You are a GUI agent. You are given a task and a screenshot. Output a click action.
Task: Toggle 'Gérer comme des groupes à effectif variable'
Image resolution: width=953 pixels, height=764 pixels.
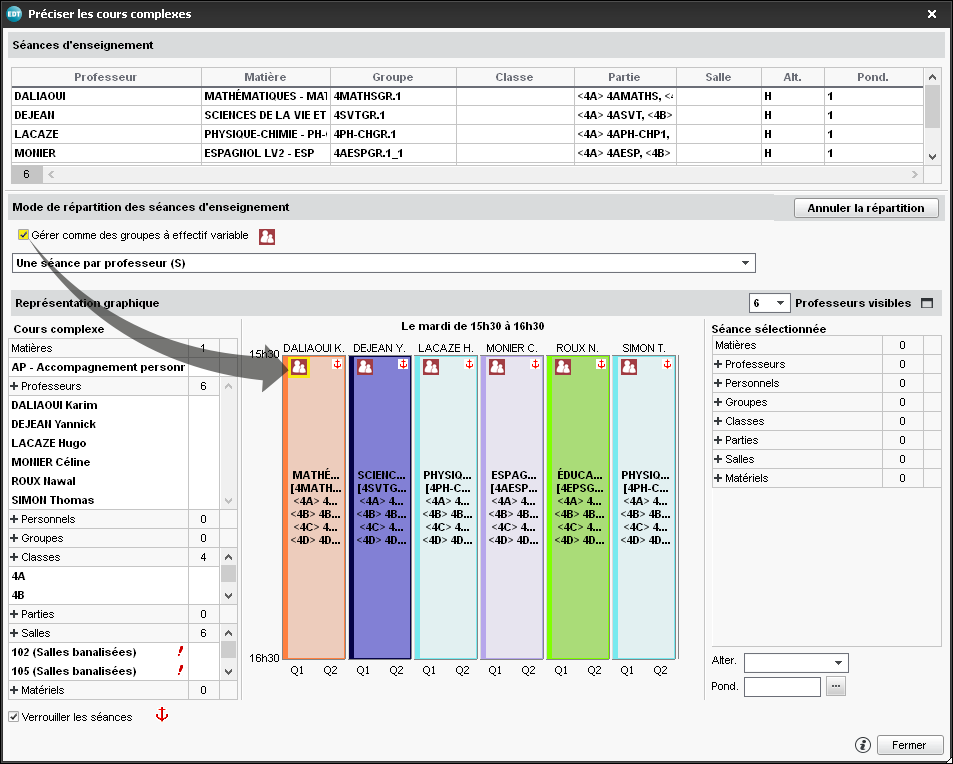(23, 235)
